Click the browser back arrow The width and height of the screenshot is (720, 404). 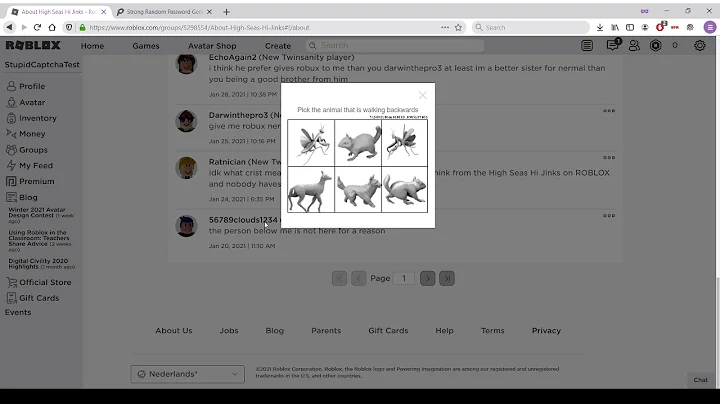pyautogui.click(x=9, y=28)
